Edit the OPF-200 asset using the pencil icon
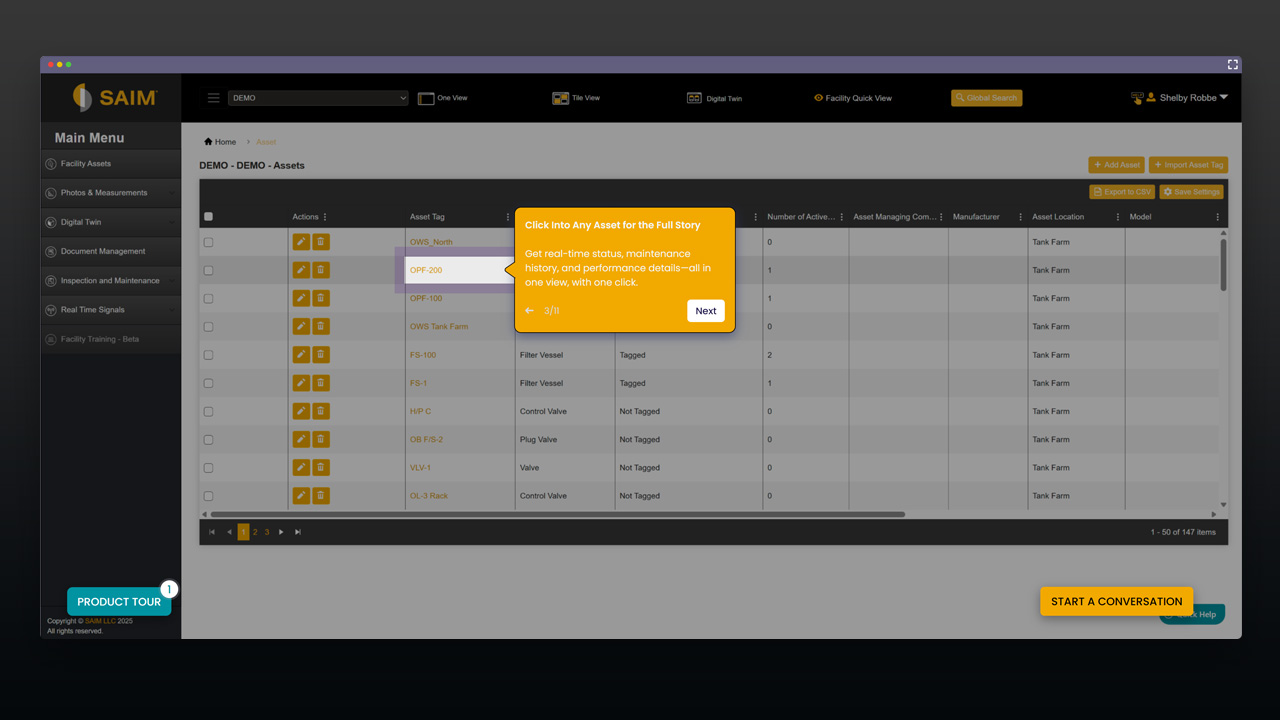Image resolution: width=1280 pixels, height=720 pixels. pos(301,270)
